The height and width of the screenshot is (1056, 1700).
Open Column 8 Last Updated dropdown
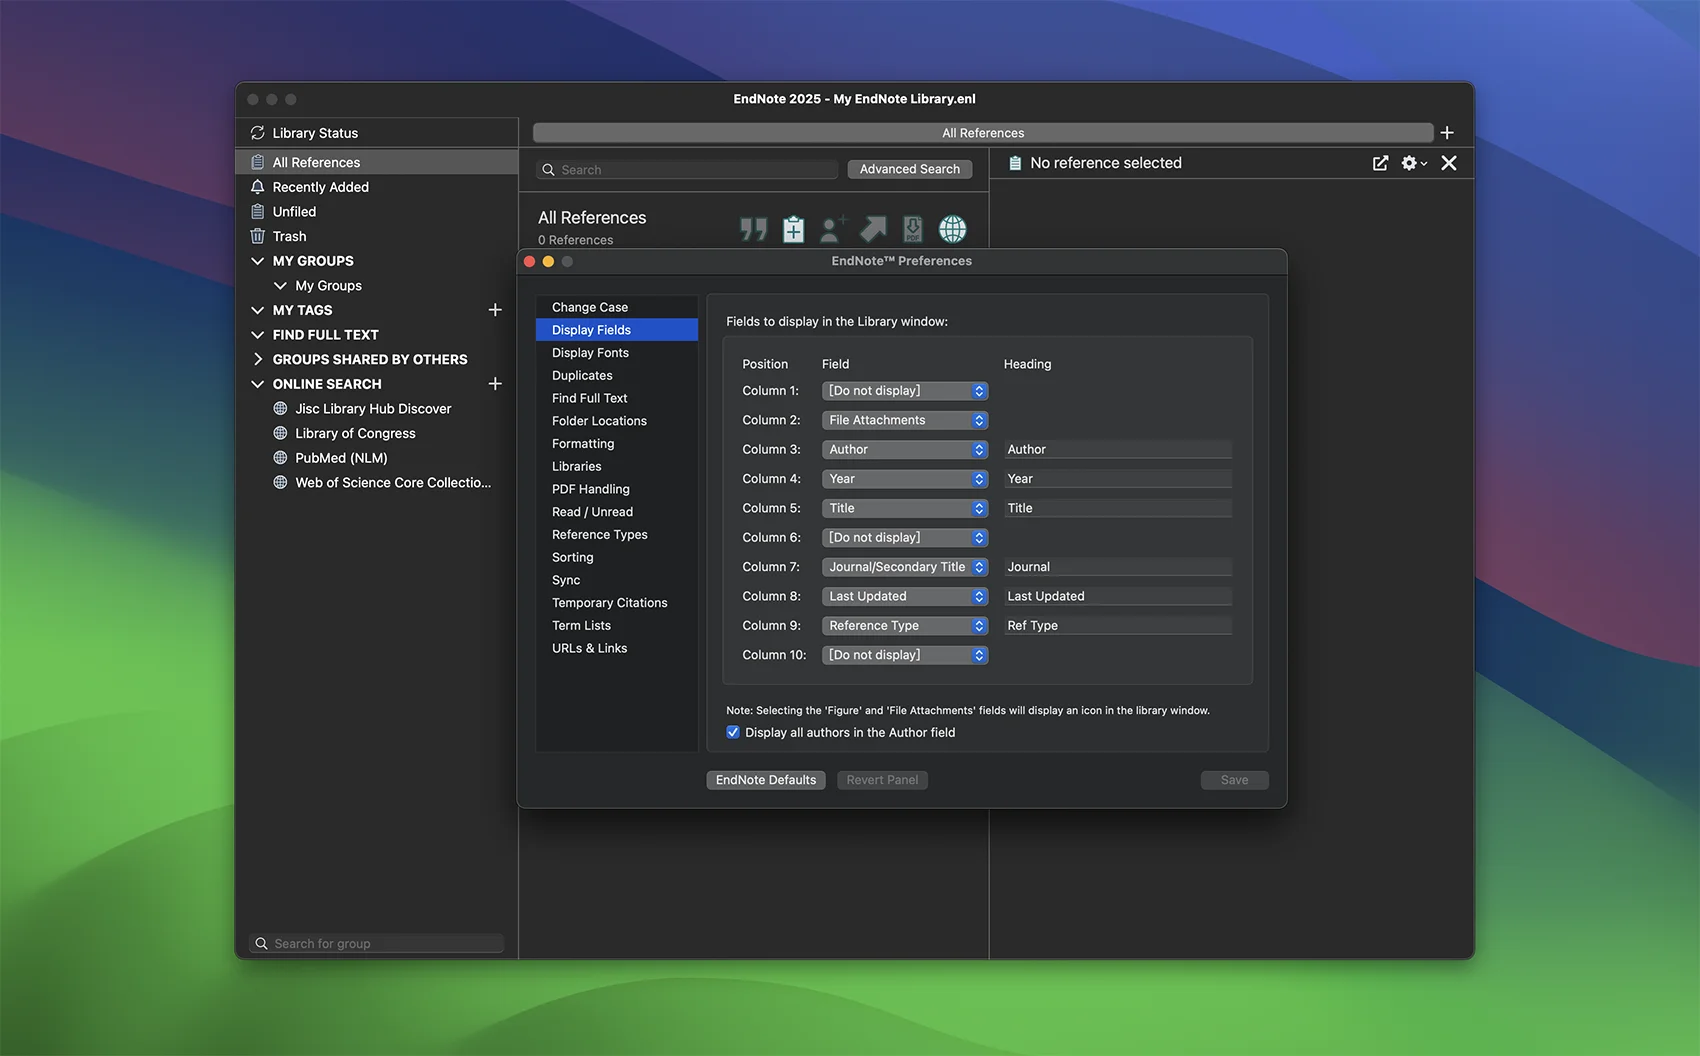click(x=905, y=596)
